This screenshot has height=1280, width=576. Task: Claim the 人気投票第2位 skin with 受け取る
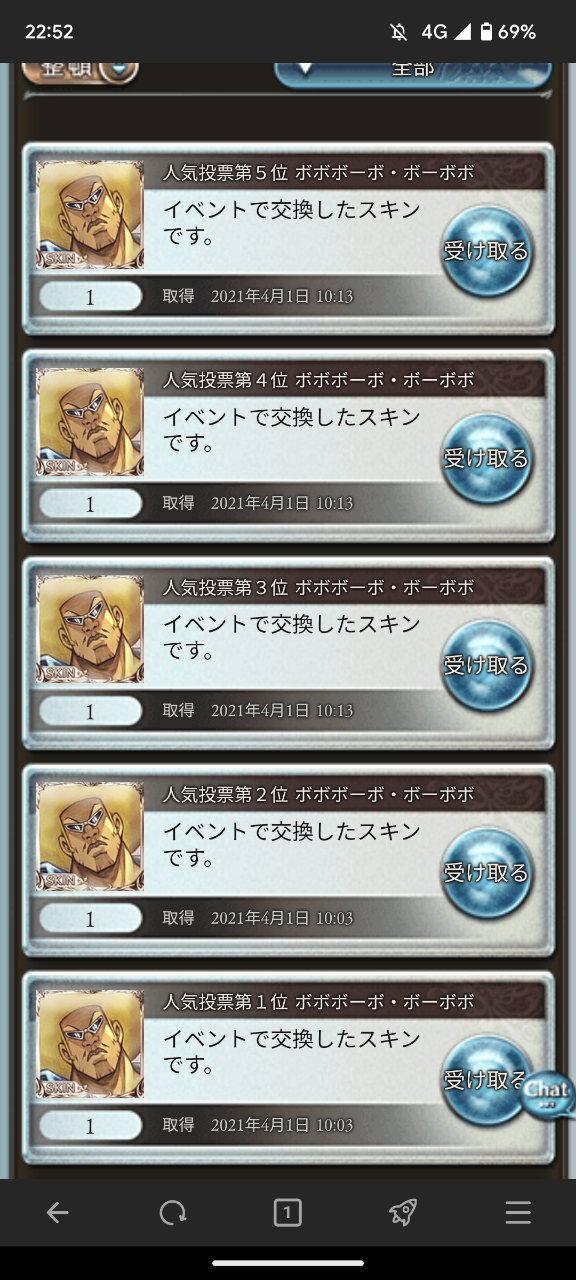[x=487, y=872]
